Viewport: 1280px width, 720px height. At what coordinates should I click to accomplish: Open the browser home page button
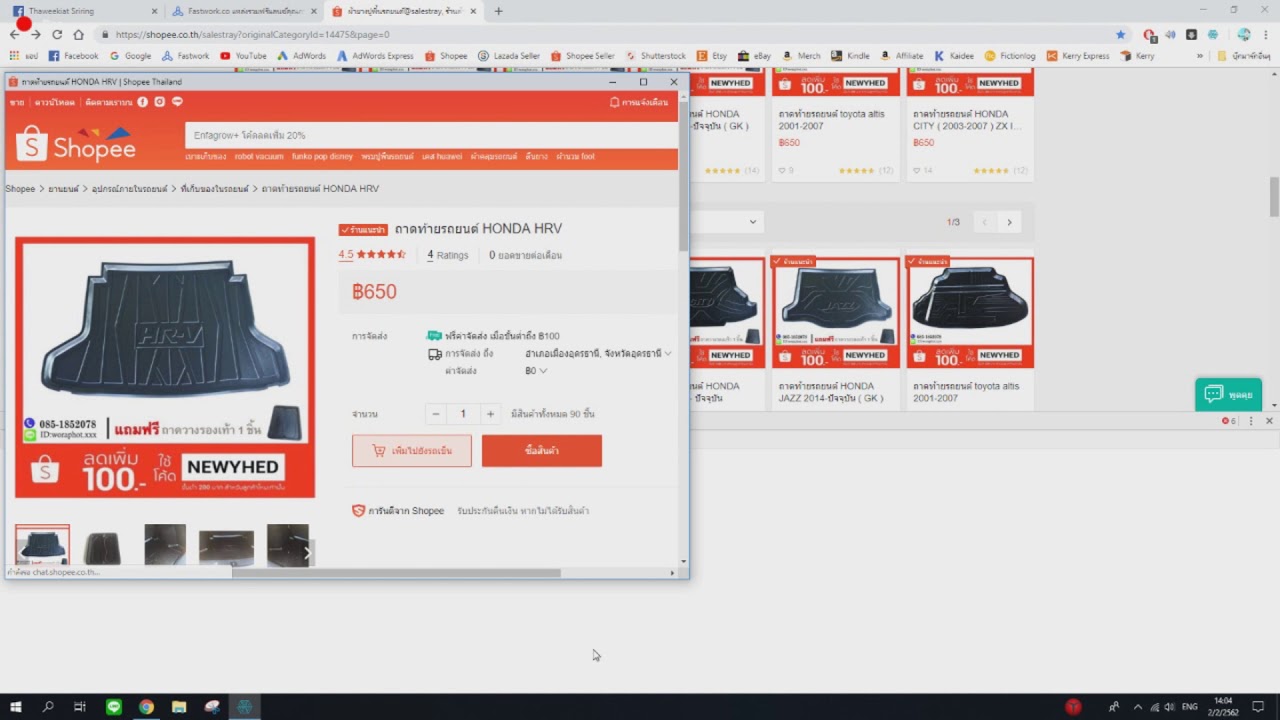(x=78, y=34)
